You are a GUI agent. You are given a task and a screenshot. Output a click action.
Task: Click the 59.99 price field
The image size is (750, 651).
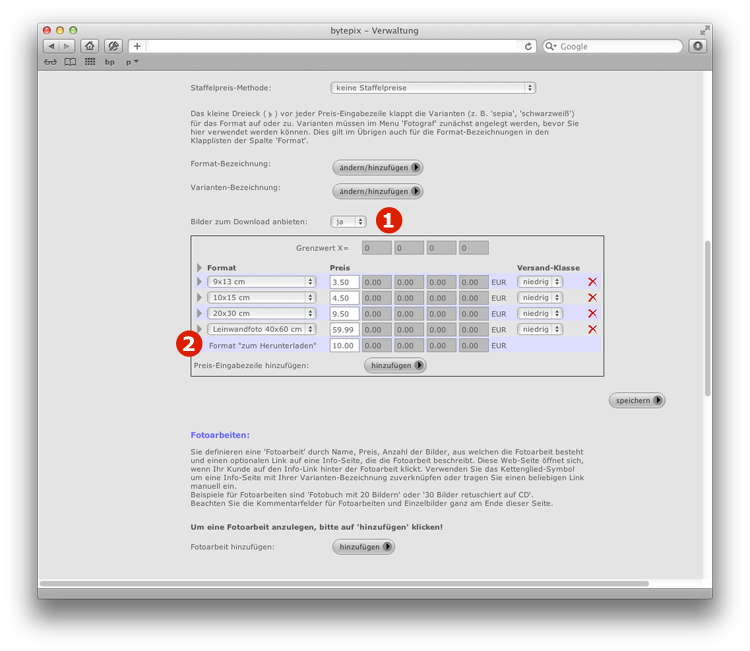[x=344, y=330]
